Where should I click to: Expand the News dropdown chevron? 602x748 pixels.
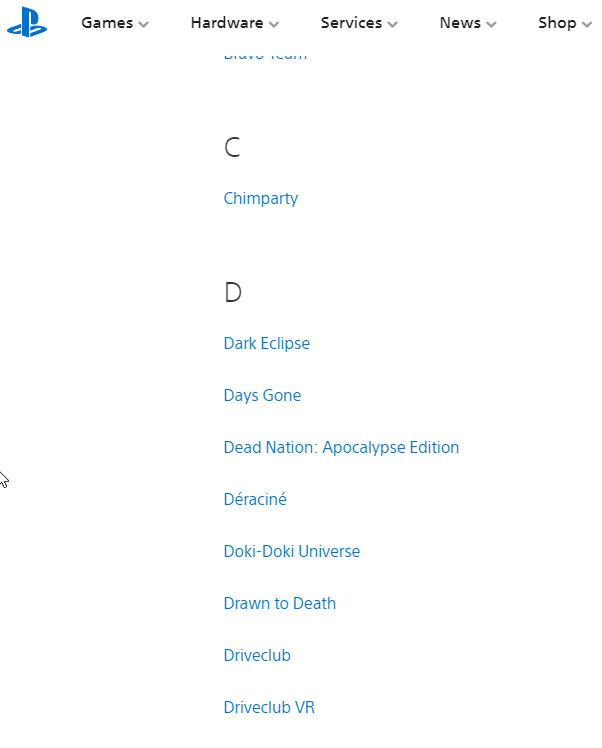coord(491,24)
